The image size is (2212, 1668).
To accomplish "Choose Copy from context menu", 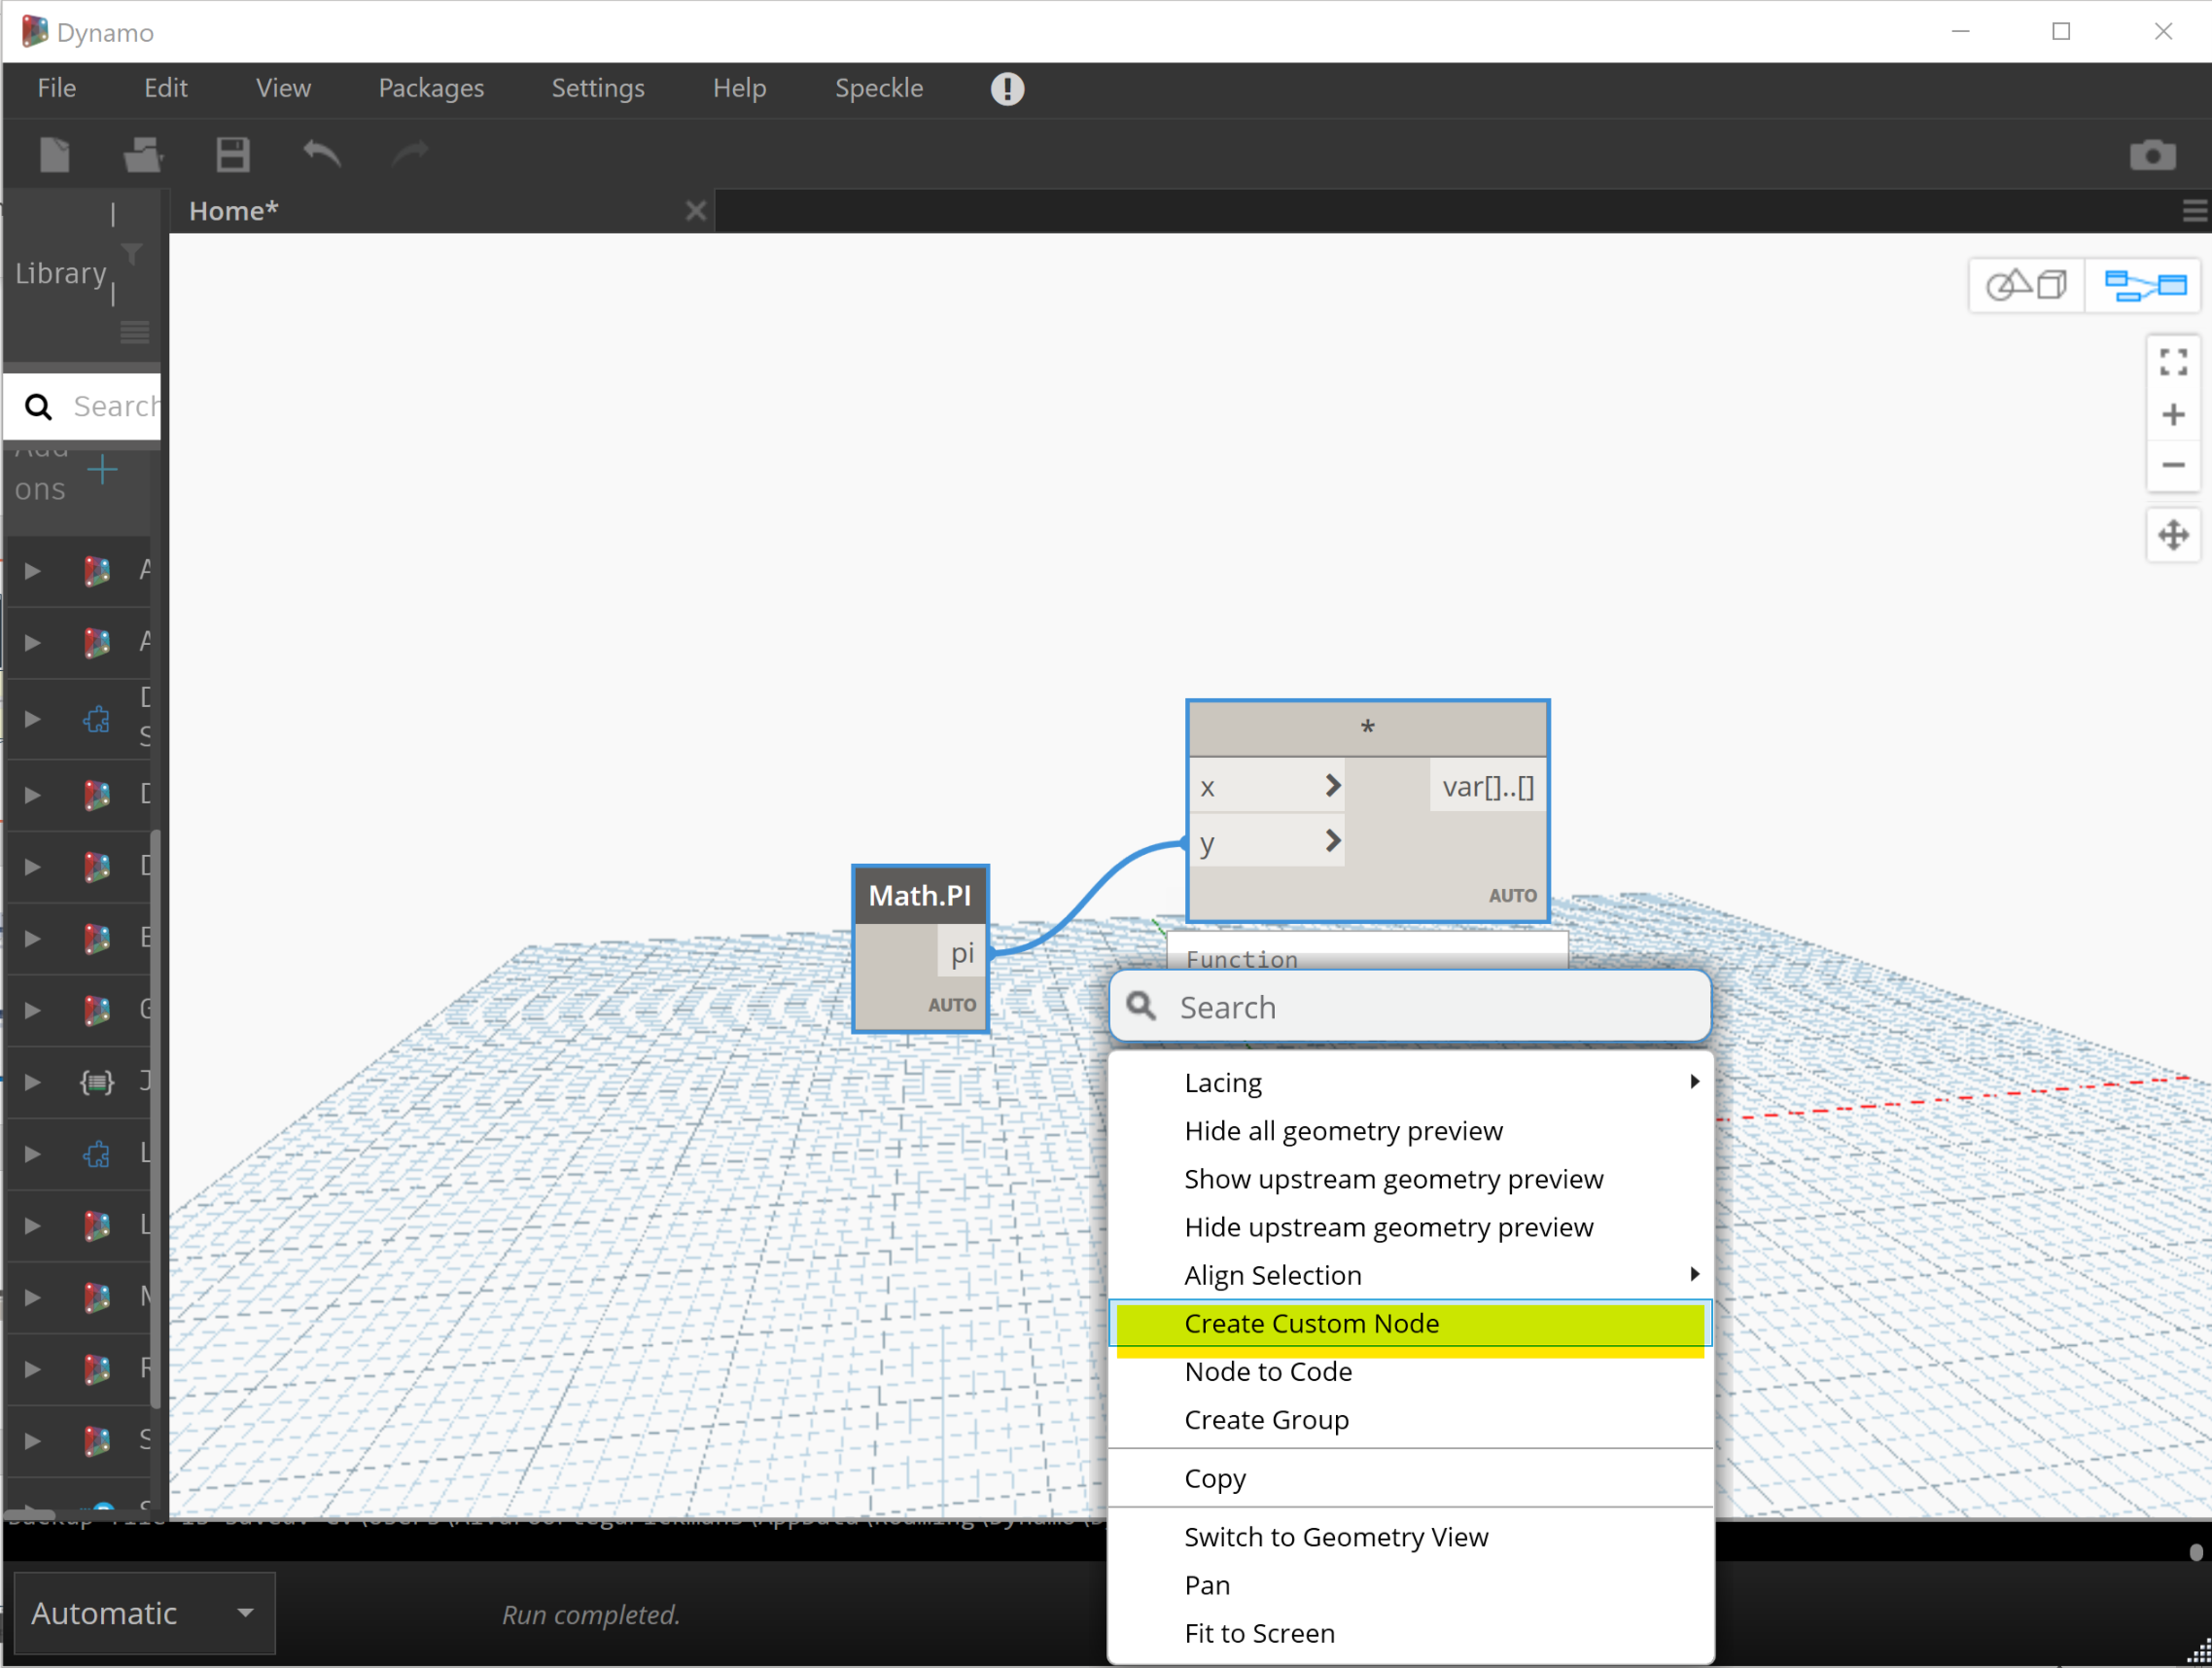I will (1410, 1477).
